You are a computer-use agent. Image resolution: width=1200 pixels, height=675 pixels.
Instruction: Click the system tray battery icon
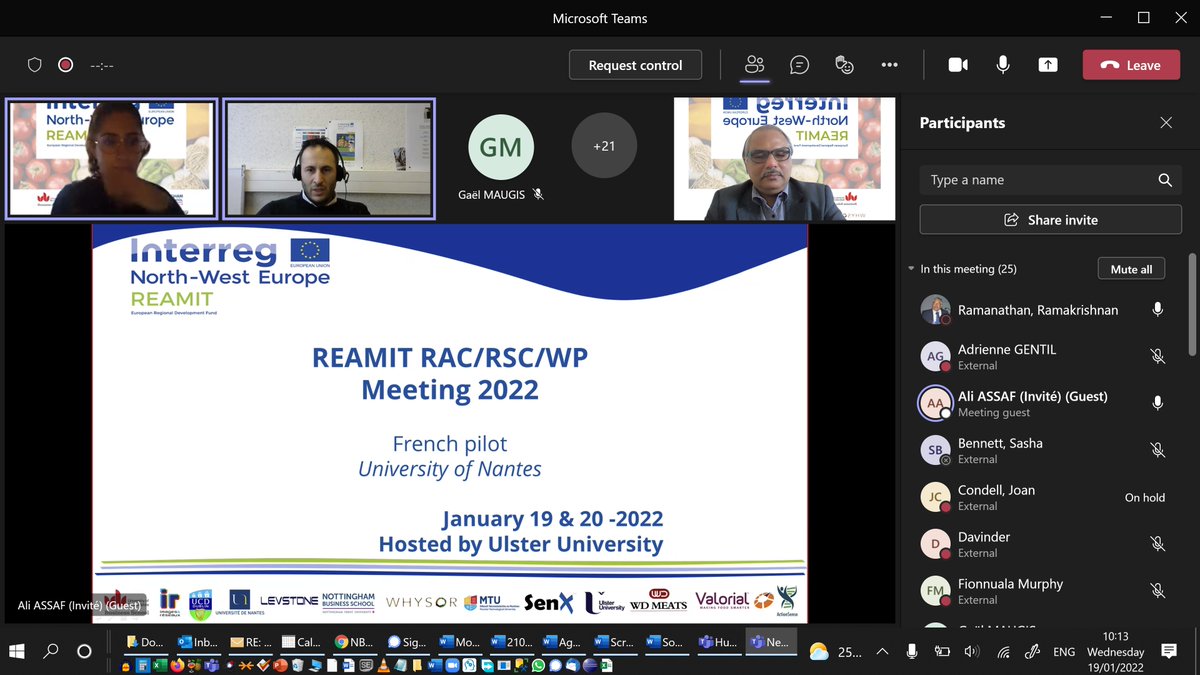coord(942,652)
